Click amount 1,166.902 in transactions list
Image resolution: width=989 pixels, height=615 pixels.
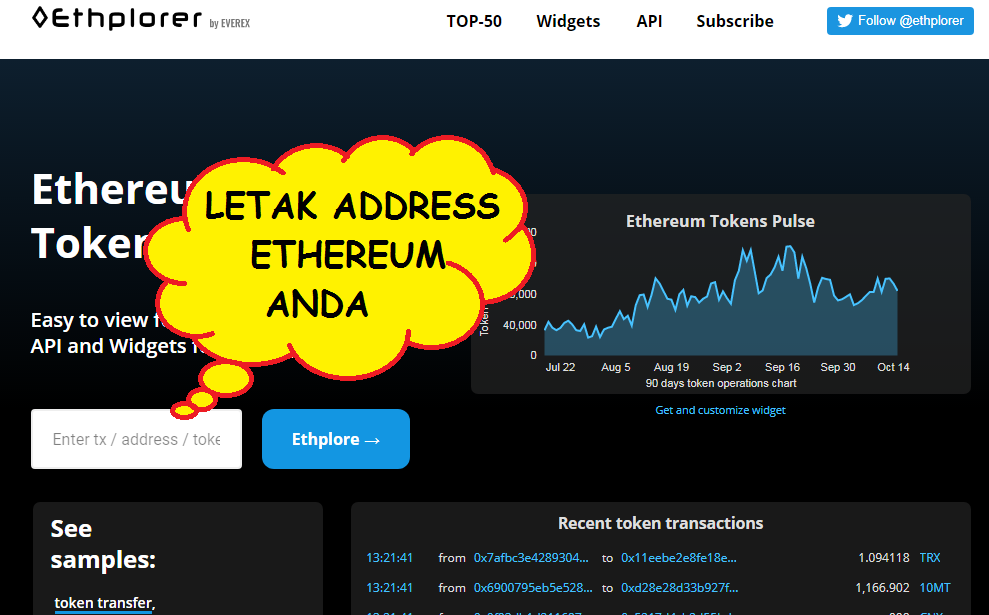pyautogui.click(x=882, y=588)
